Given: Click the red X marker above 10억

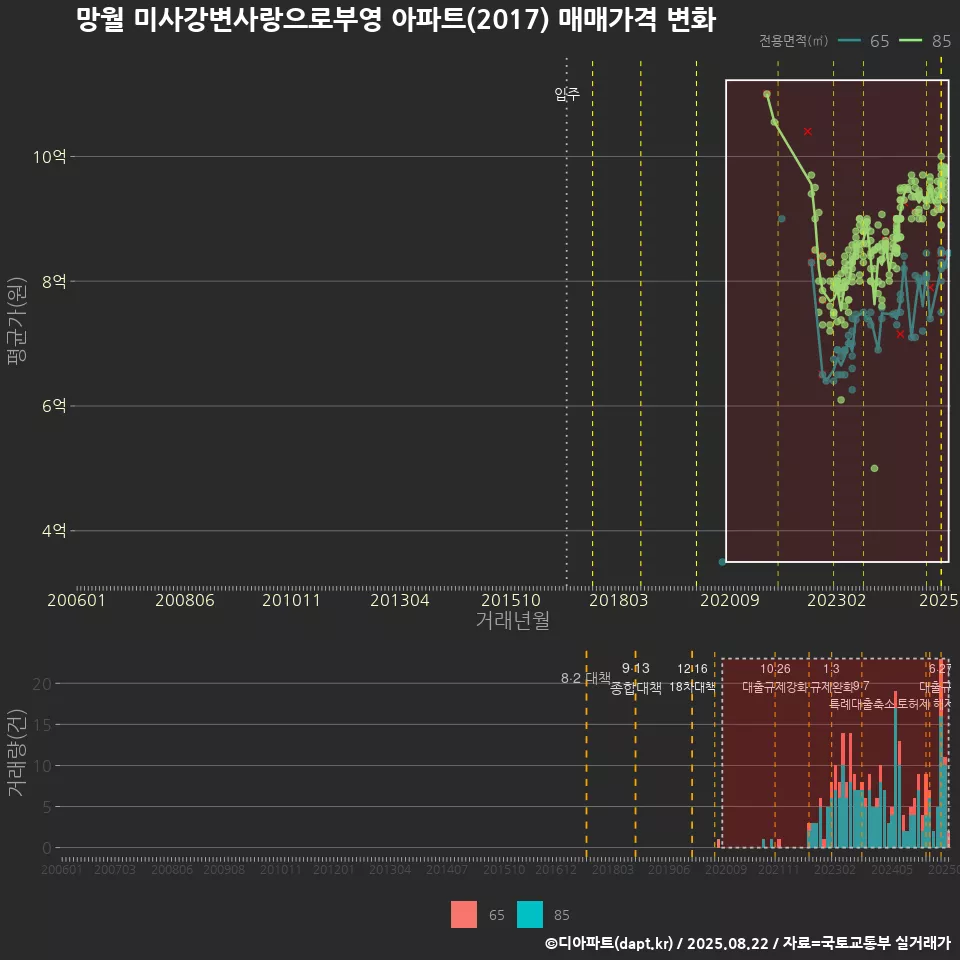Looking at the screenshot, I should click(808, 132).
